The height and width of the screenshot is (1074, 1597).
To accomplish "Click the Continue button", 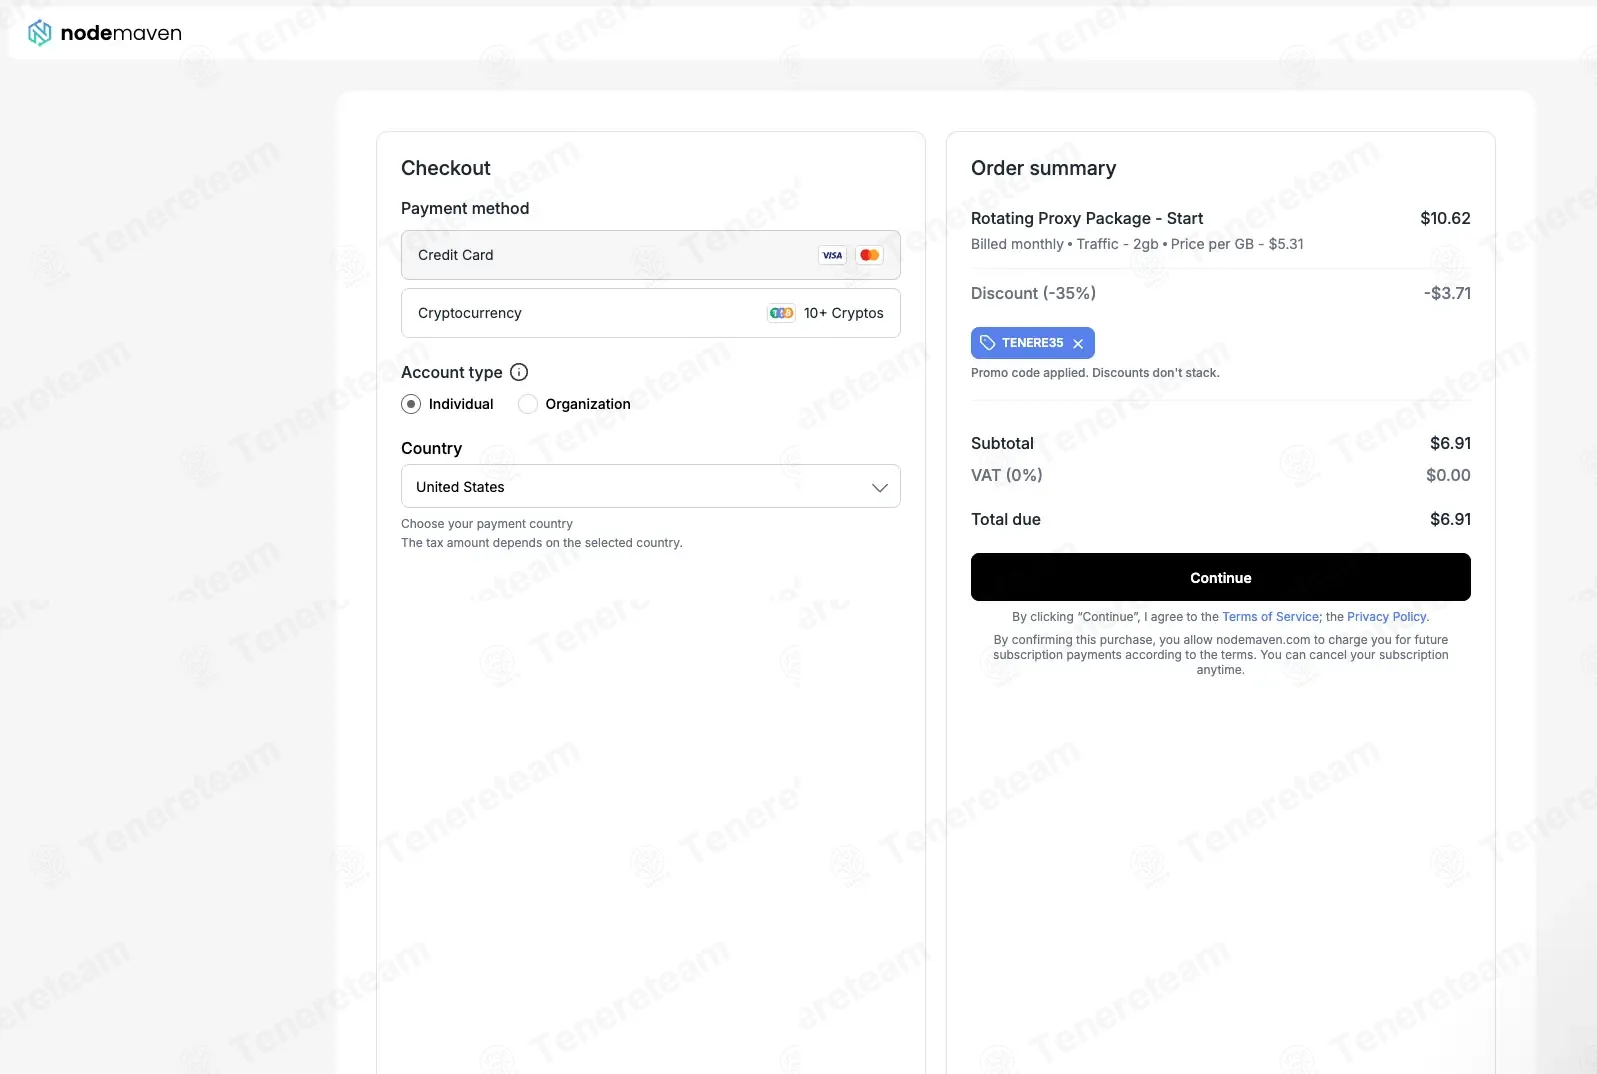I will [1221, 577].
